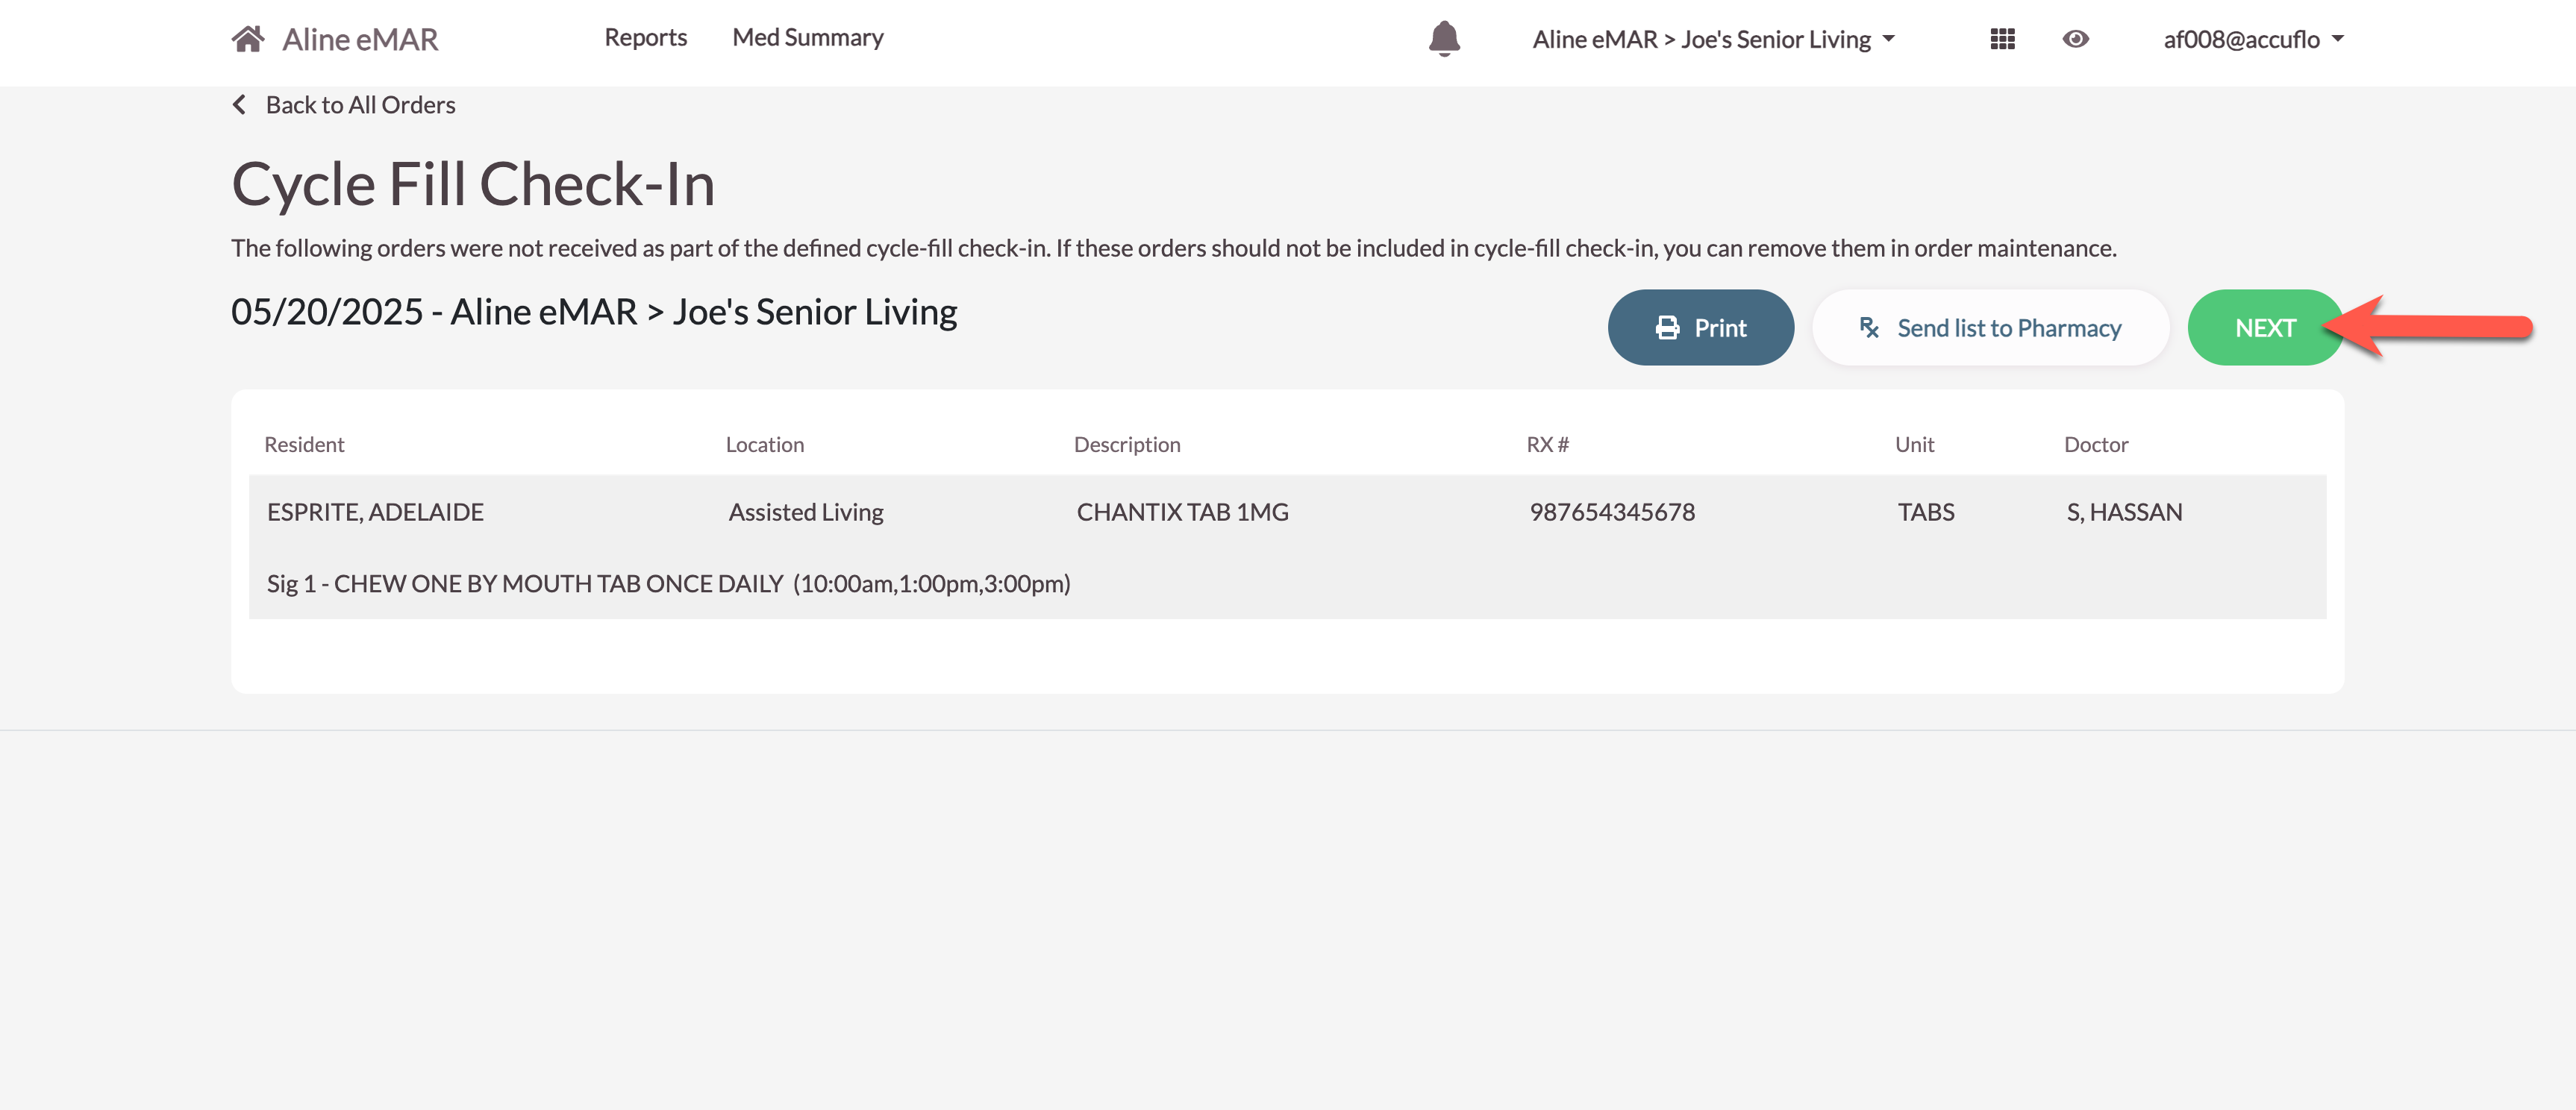Toggle the eye view icon
Image resolution: width=2576 pixels, height=1110 pixels.
click(2075, 39)
